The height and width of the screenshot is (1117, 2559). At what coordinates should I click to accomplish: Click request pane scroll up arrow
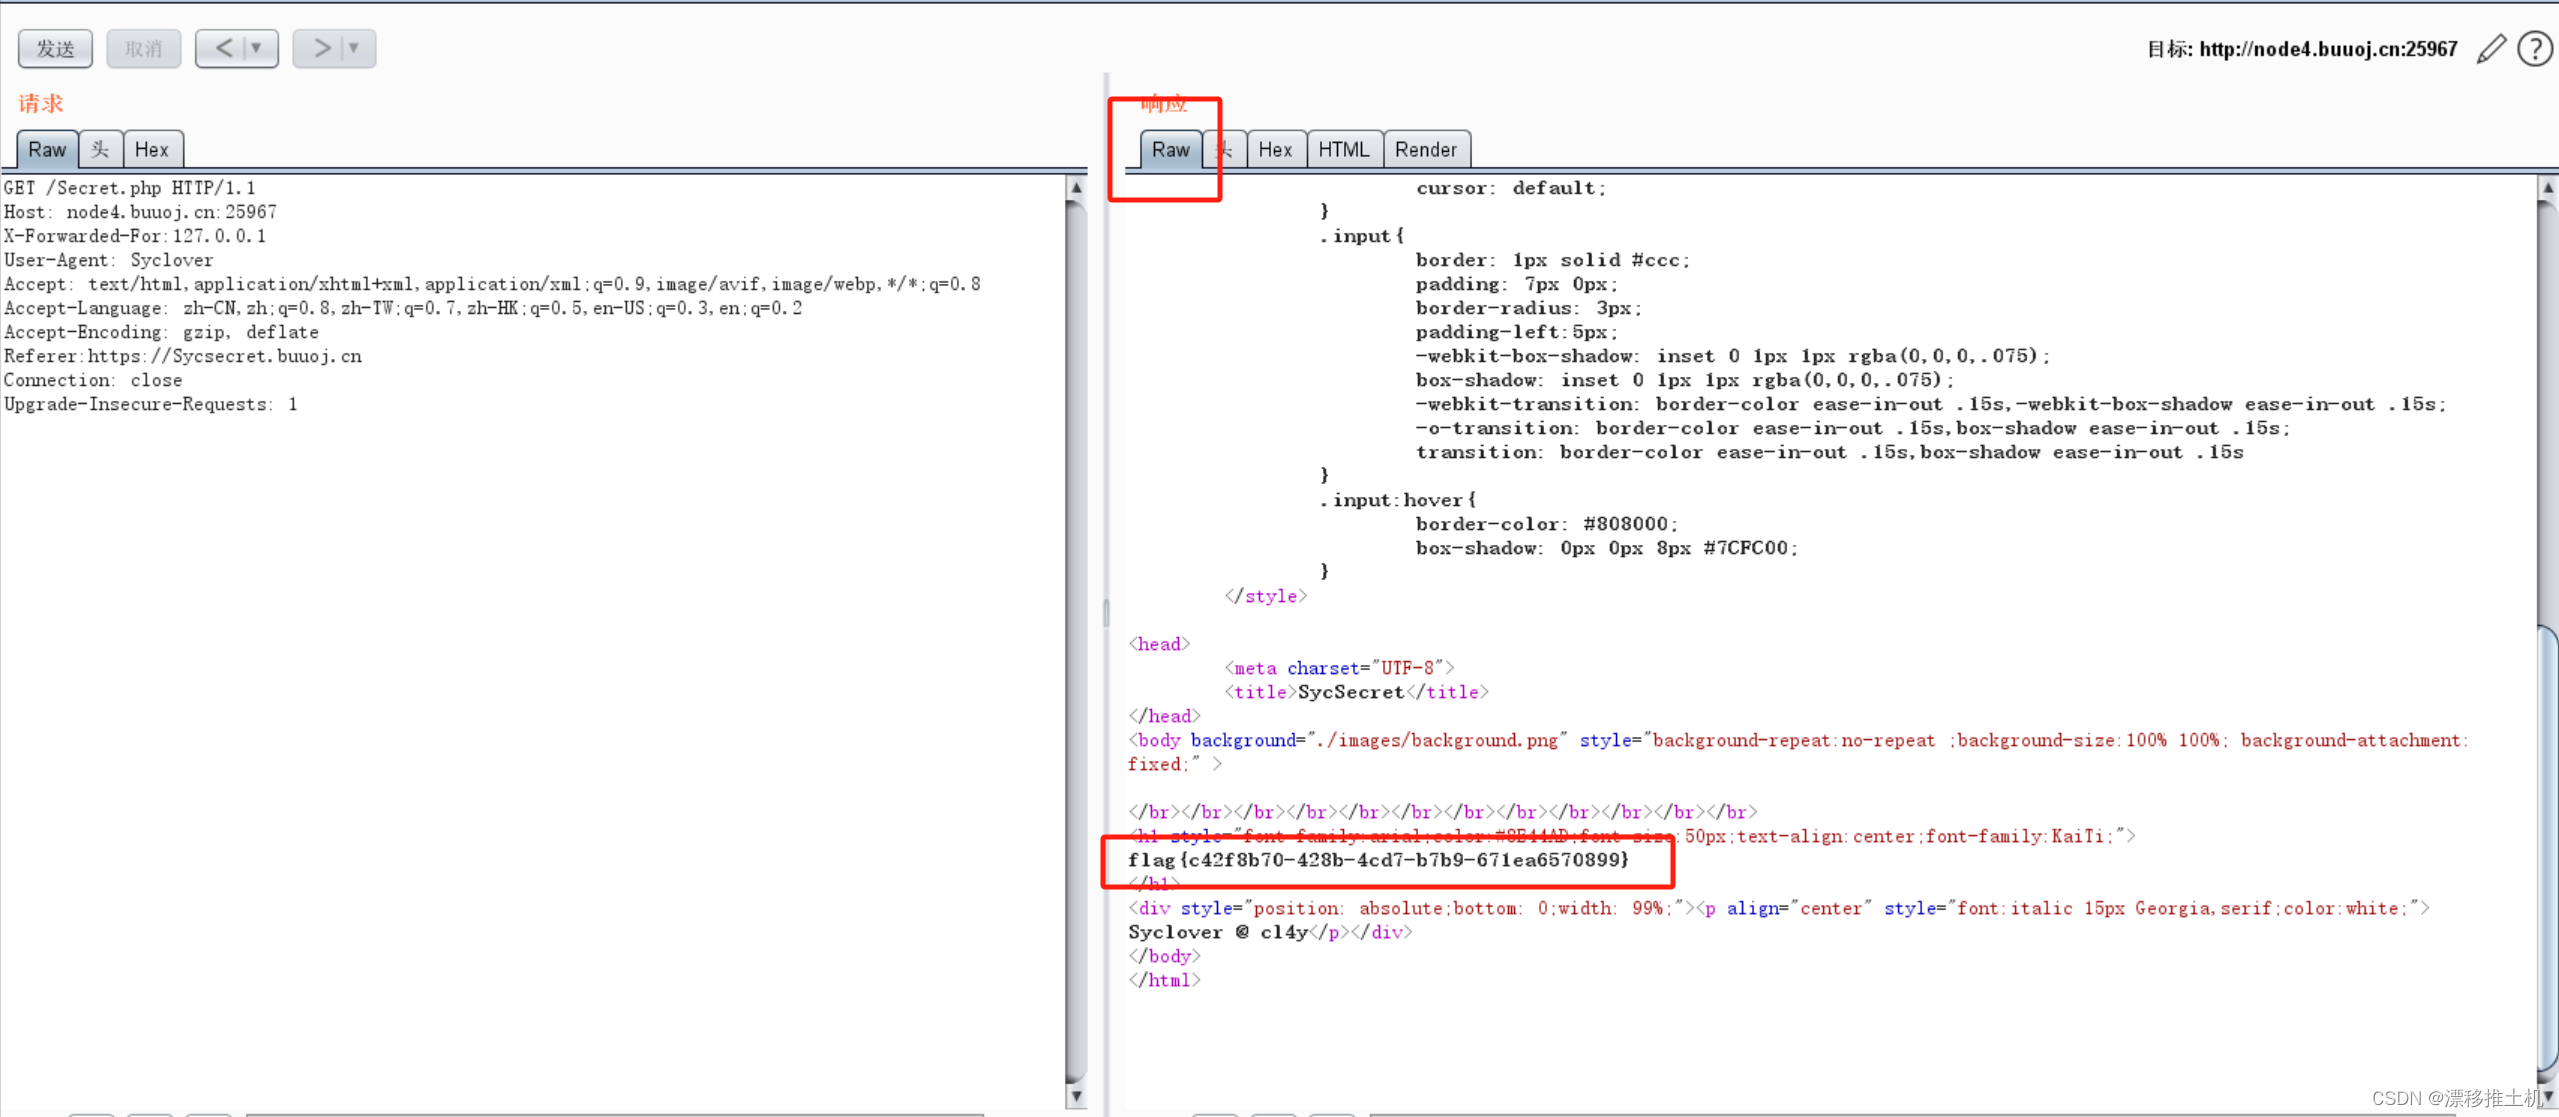click(x=1076, y=188)
